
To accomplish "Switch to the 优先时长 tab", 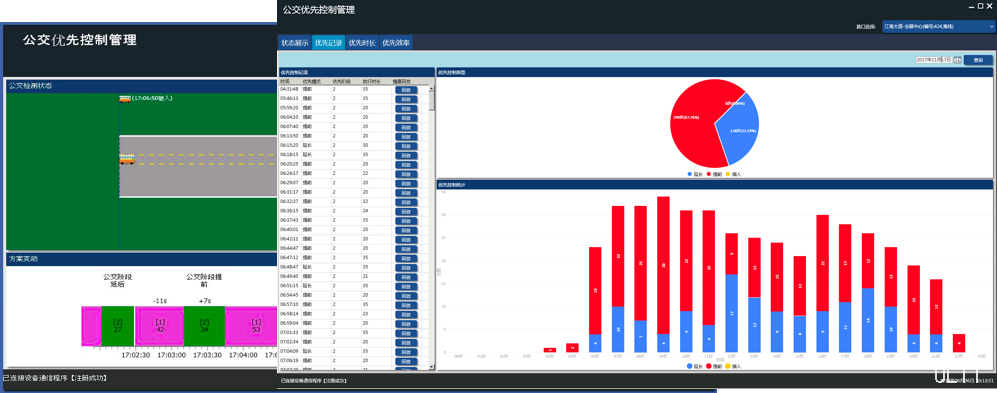I will 362,43.
